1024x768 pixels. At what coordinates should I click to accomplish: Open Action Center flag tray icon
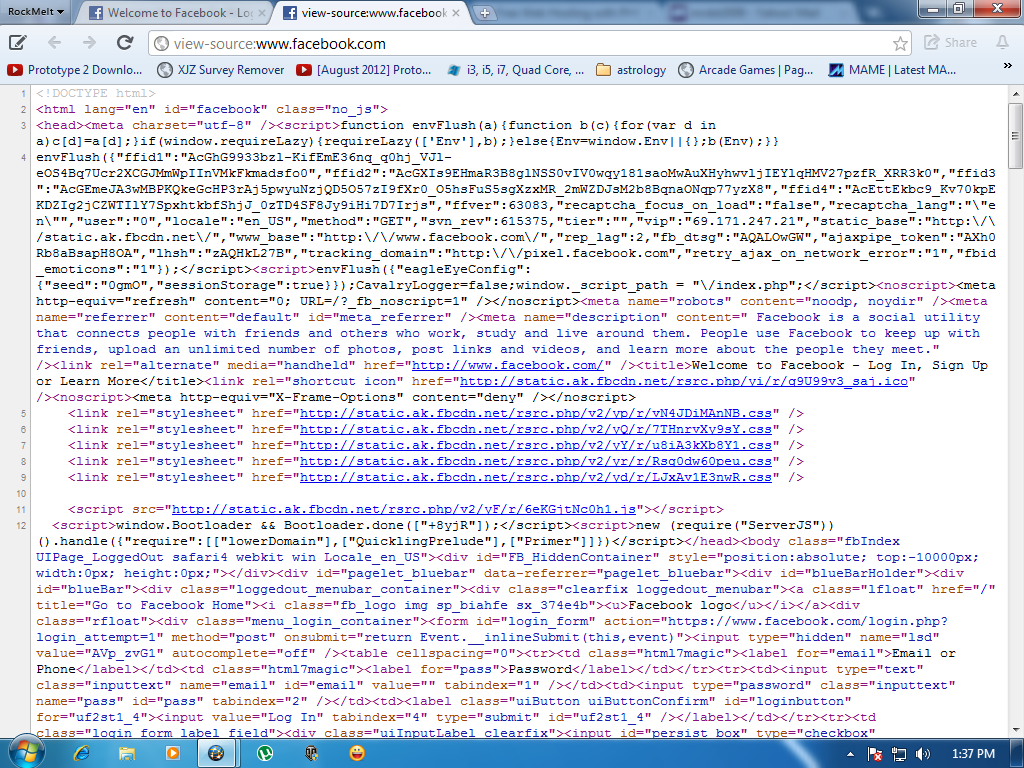[875, 754]
